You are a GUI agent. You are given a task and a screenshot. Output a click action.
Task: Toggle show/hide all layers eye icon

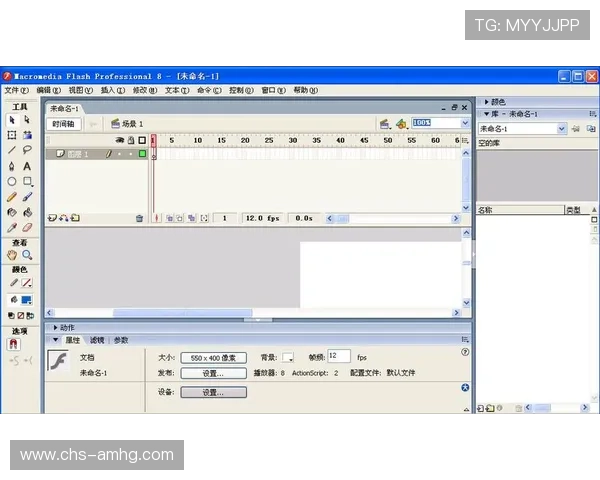120,140
